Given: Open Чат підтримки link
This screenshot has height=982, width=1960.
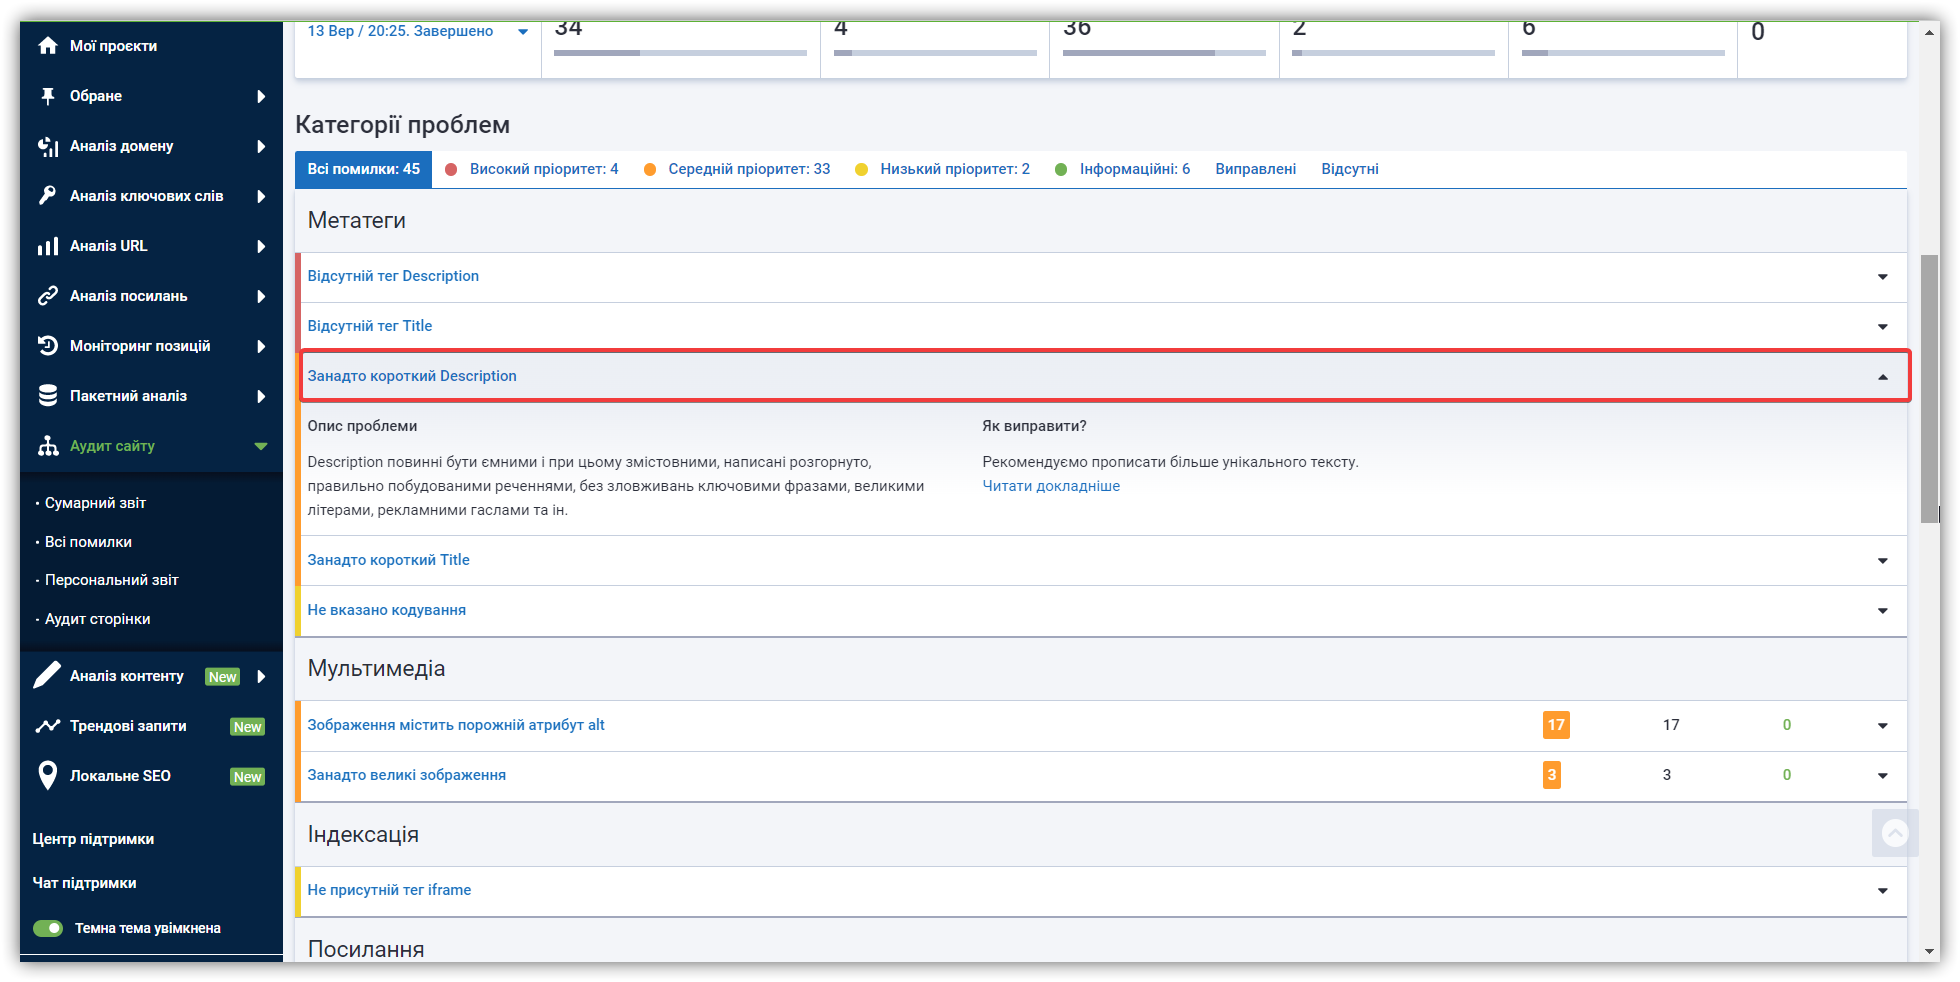Looking at the screenshot, I should 84,883.
